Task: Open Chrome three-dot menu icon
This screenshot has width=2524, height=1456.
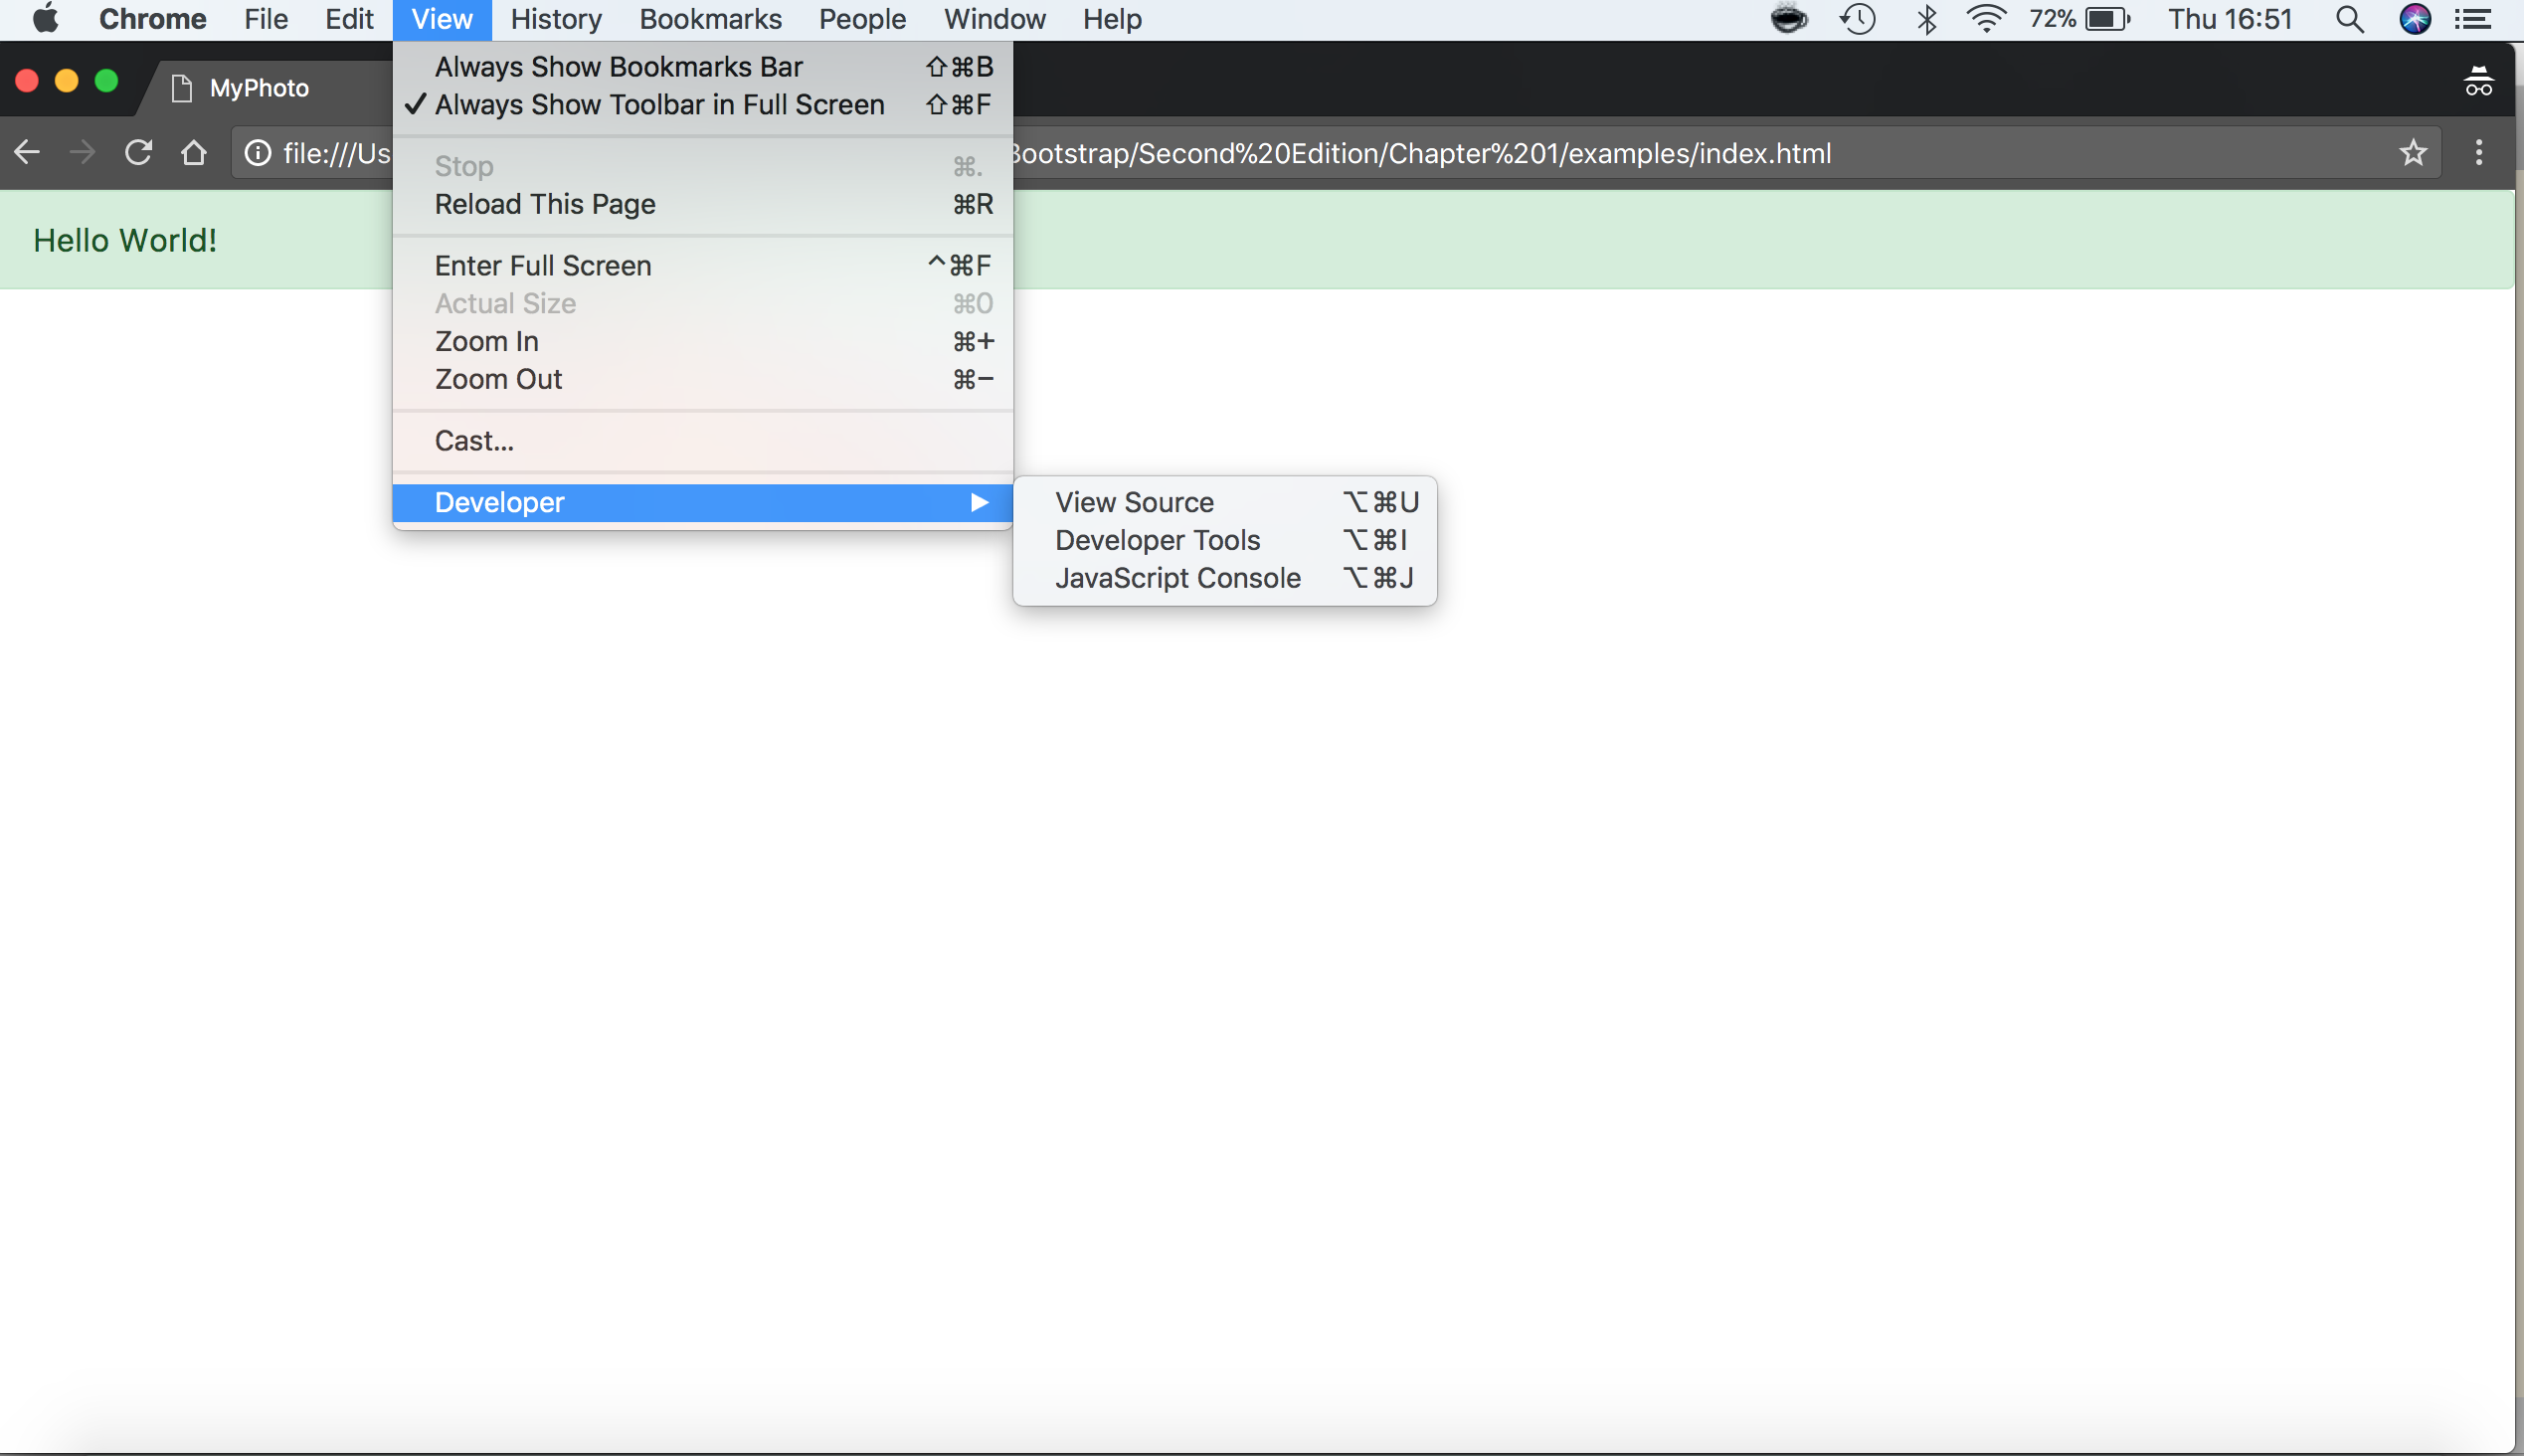Action: 2478,152
